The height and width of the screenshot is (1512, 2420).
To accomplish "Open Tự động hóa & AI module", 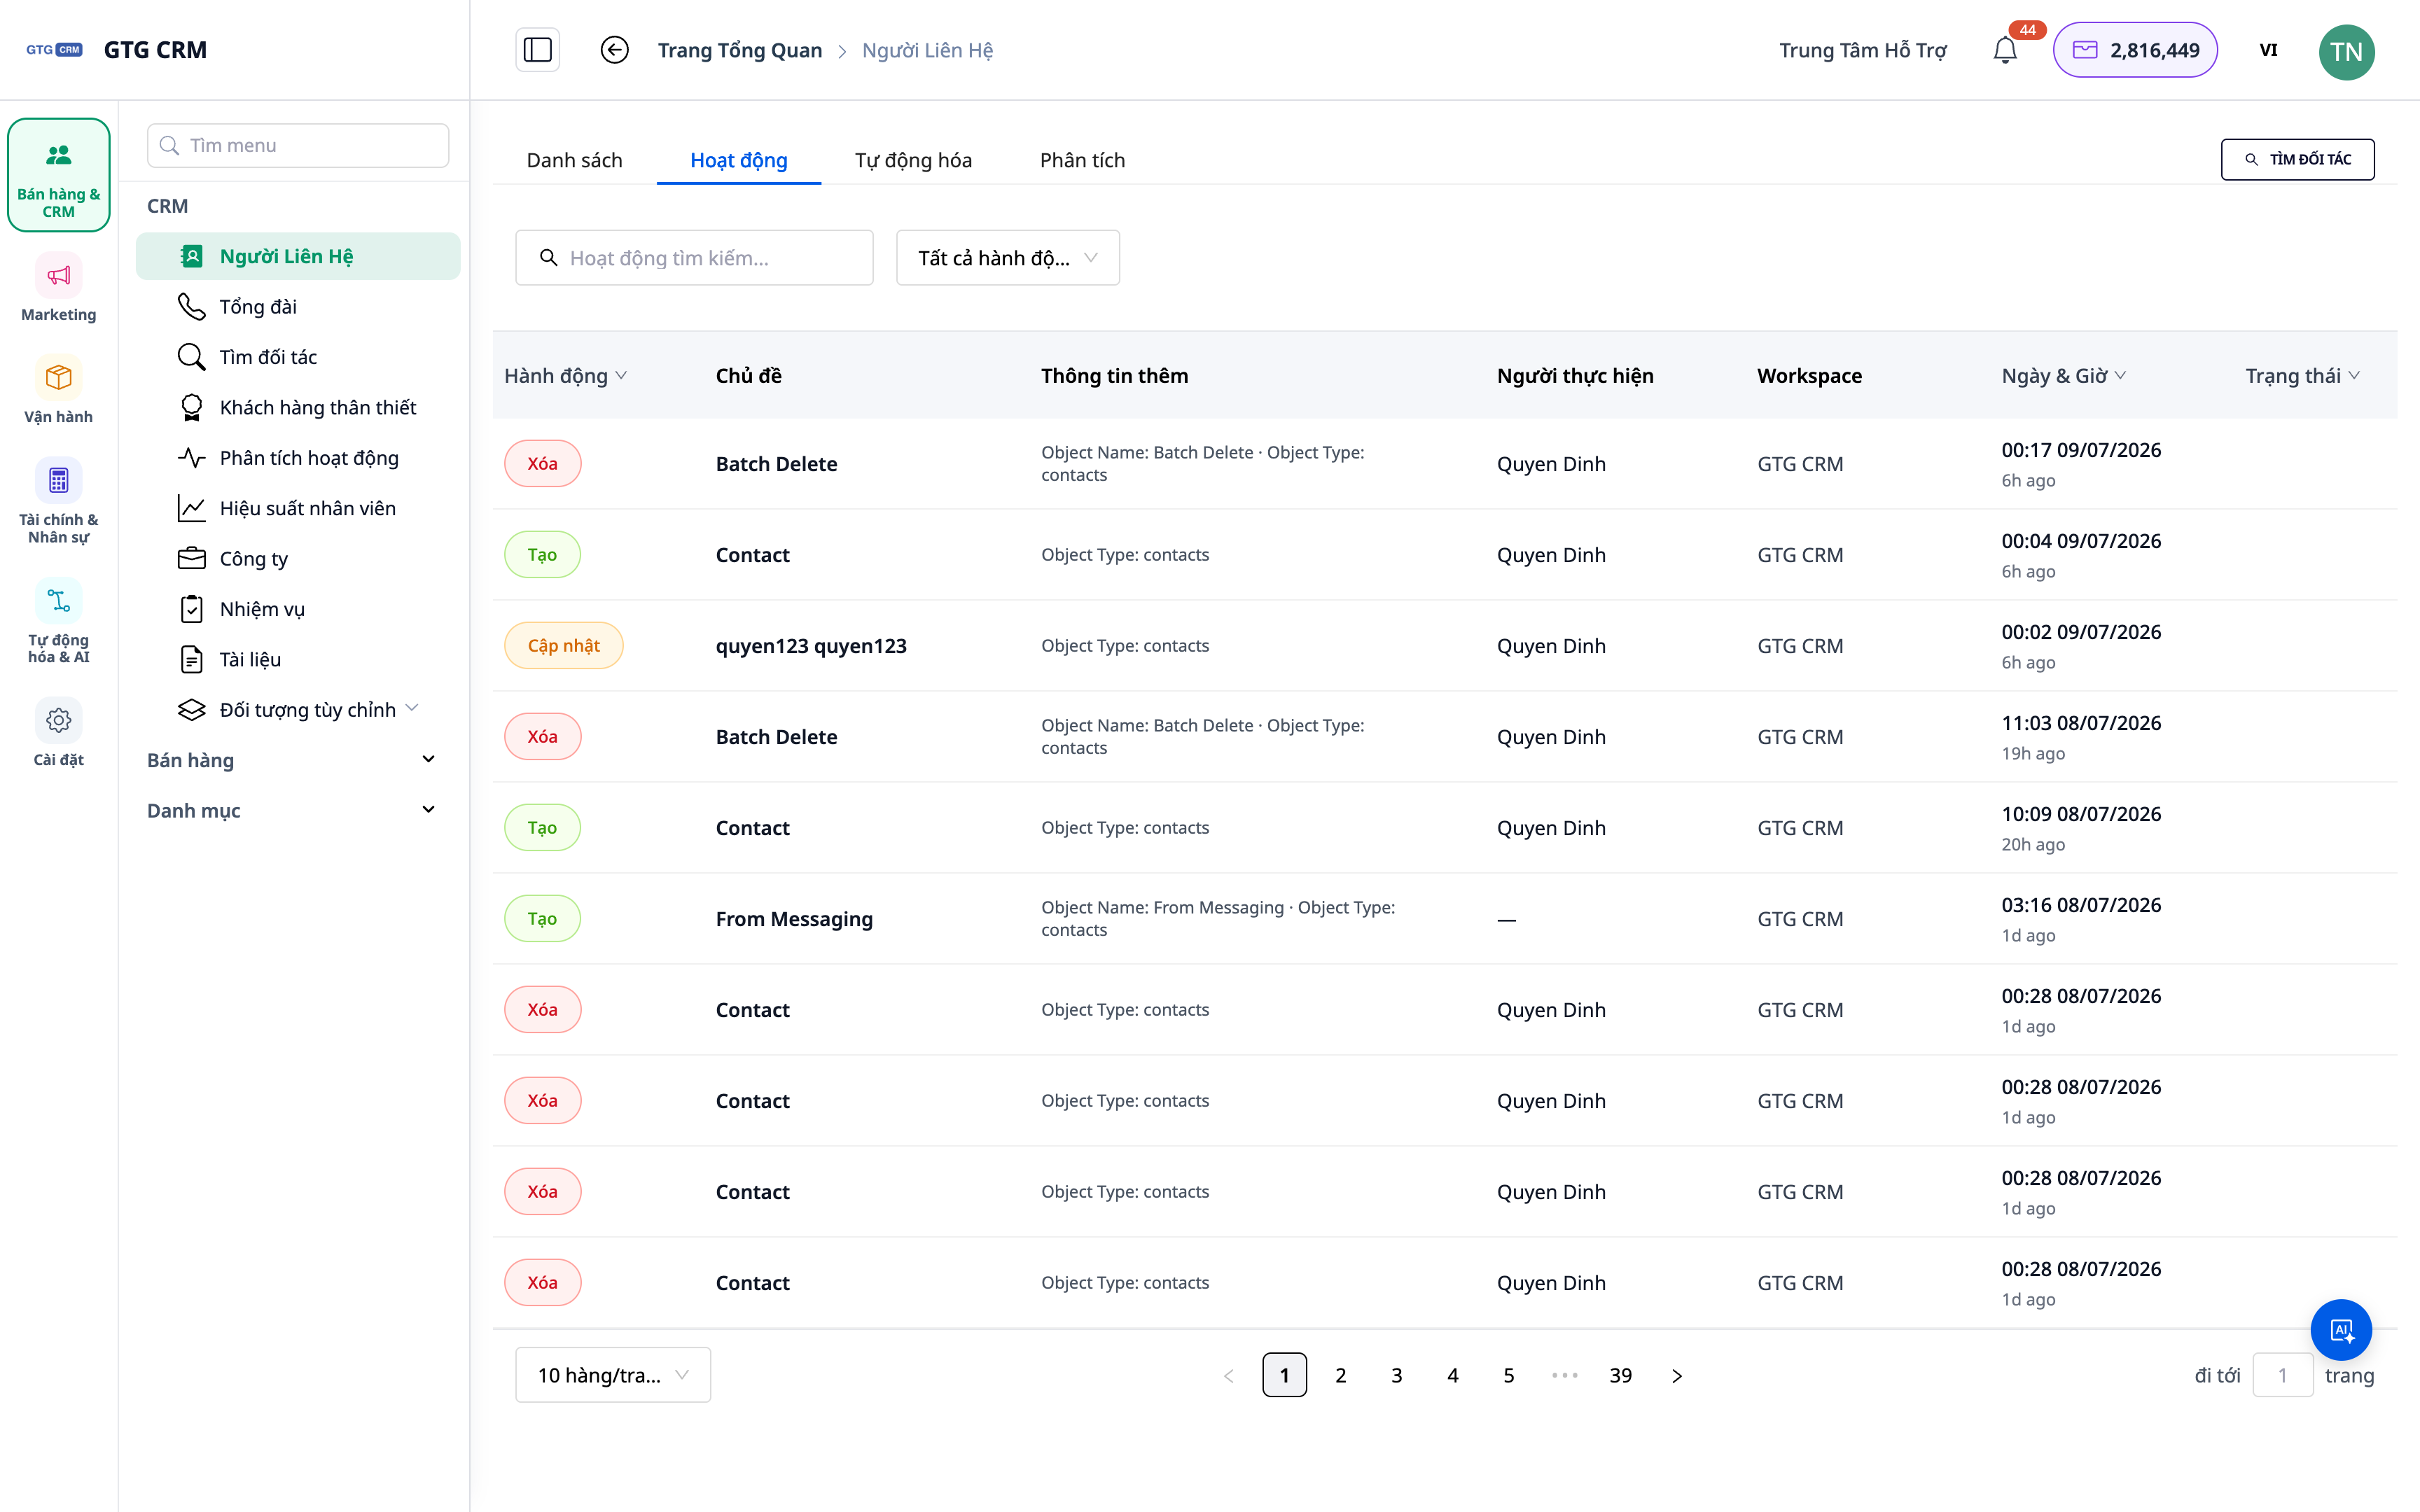I will pyautogui.click(x=58, y=622).
